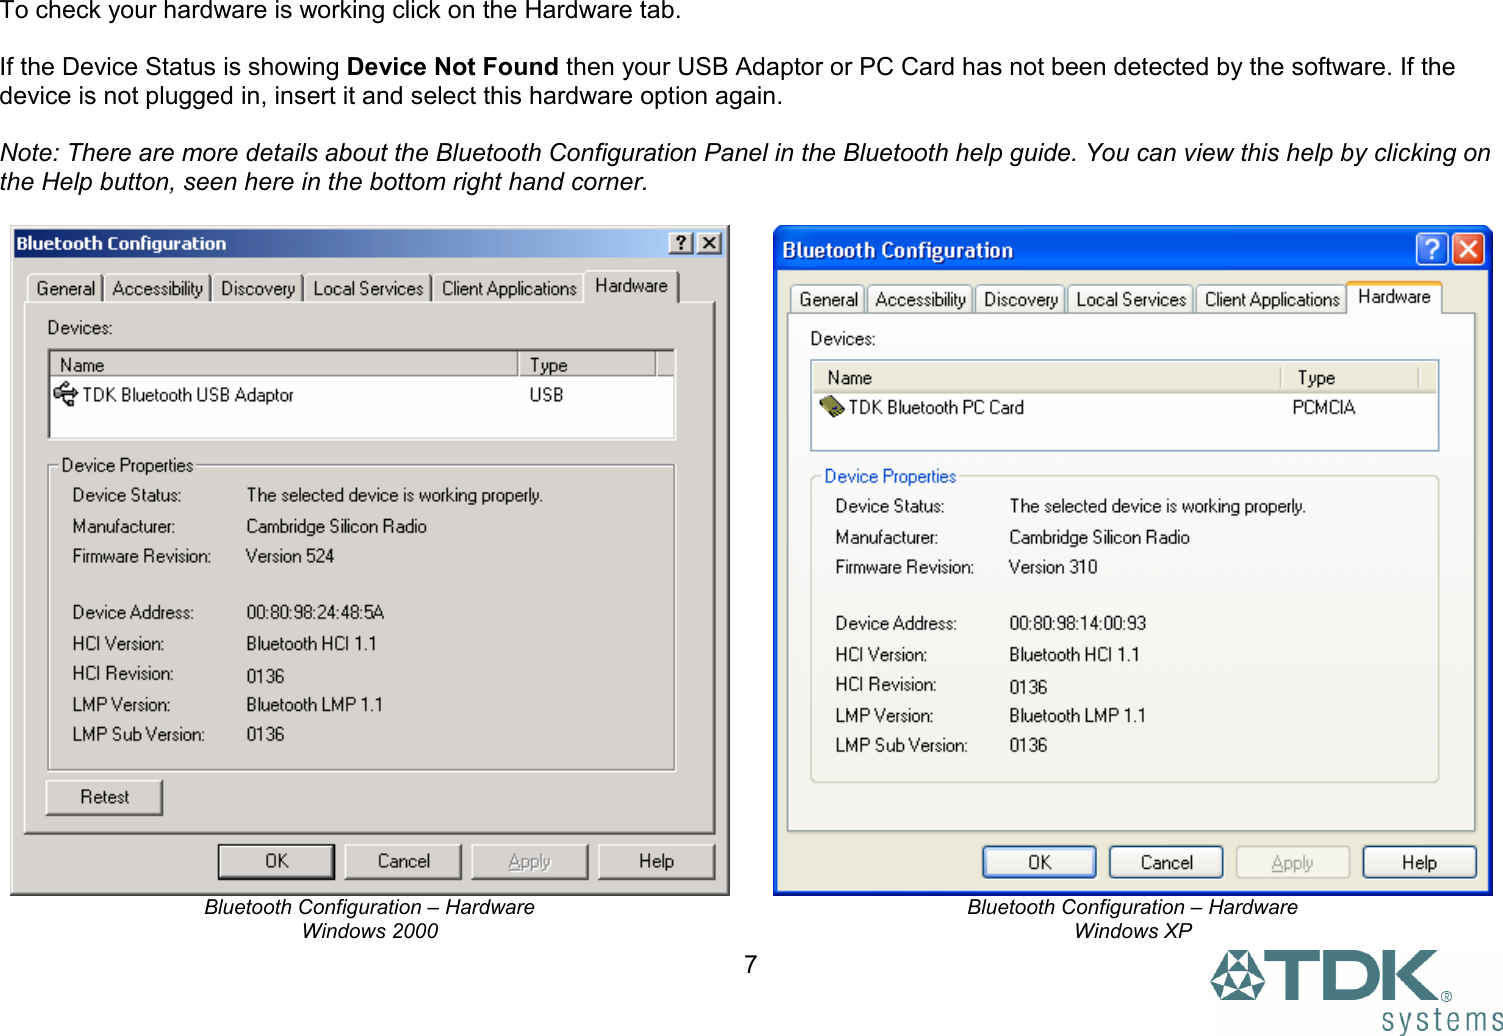
Task: Click firmware value Version 524
Action: tap(290, 556)
